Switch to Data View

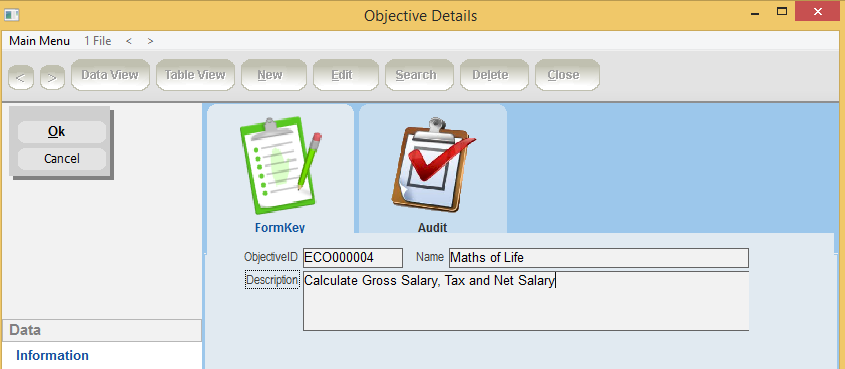tap(110, 75)
